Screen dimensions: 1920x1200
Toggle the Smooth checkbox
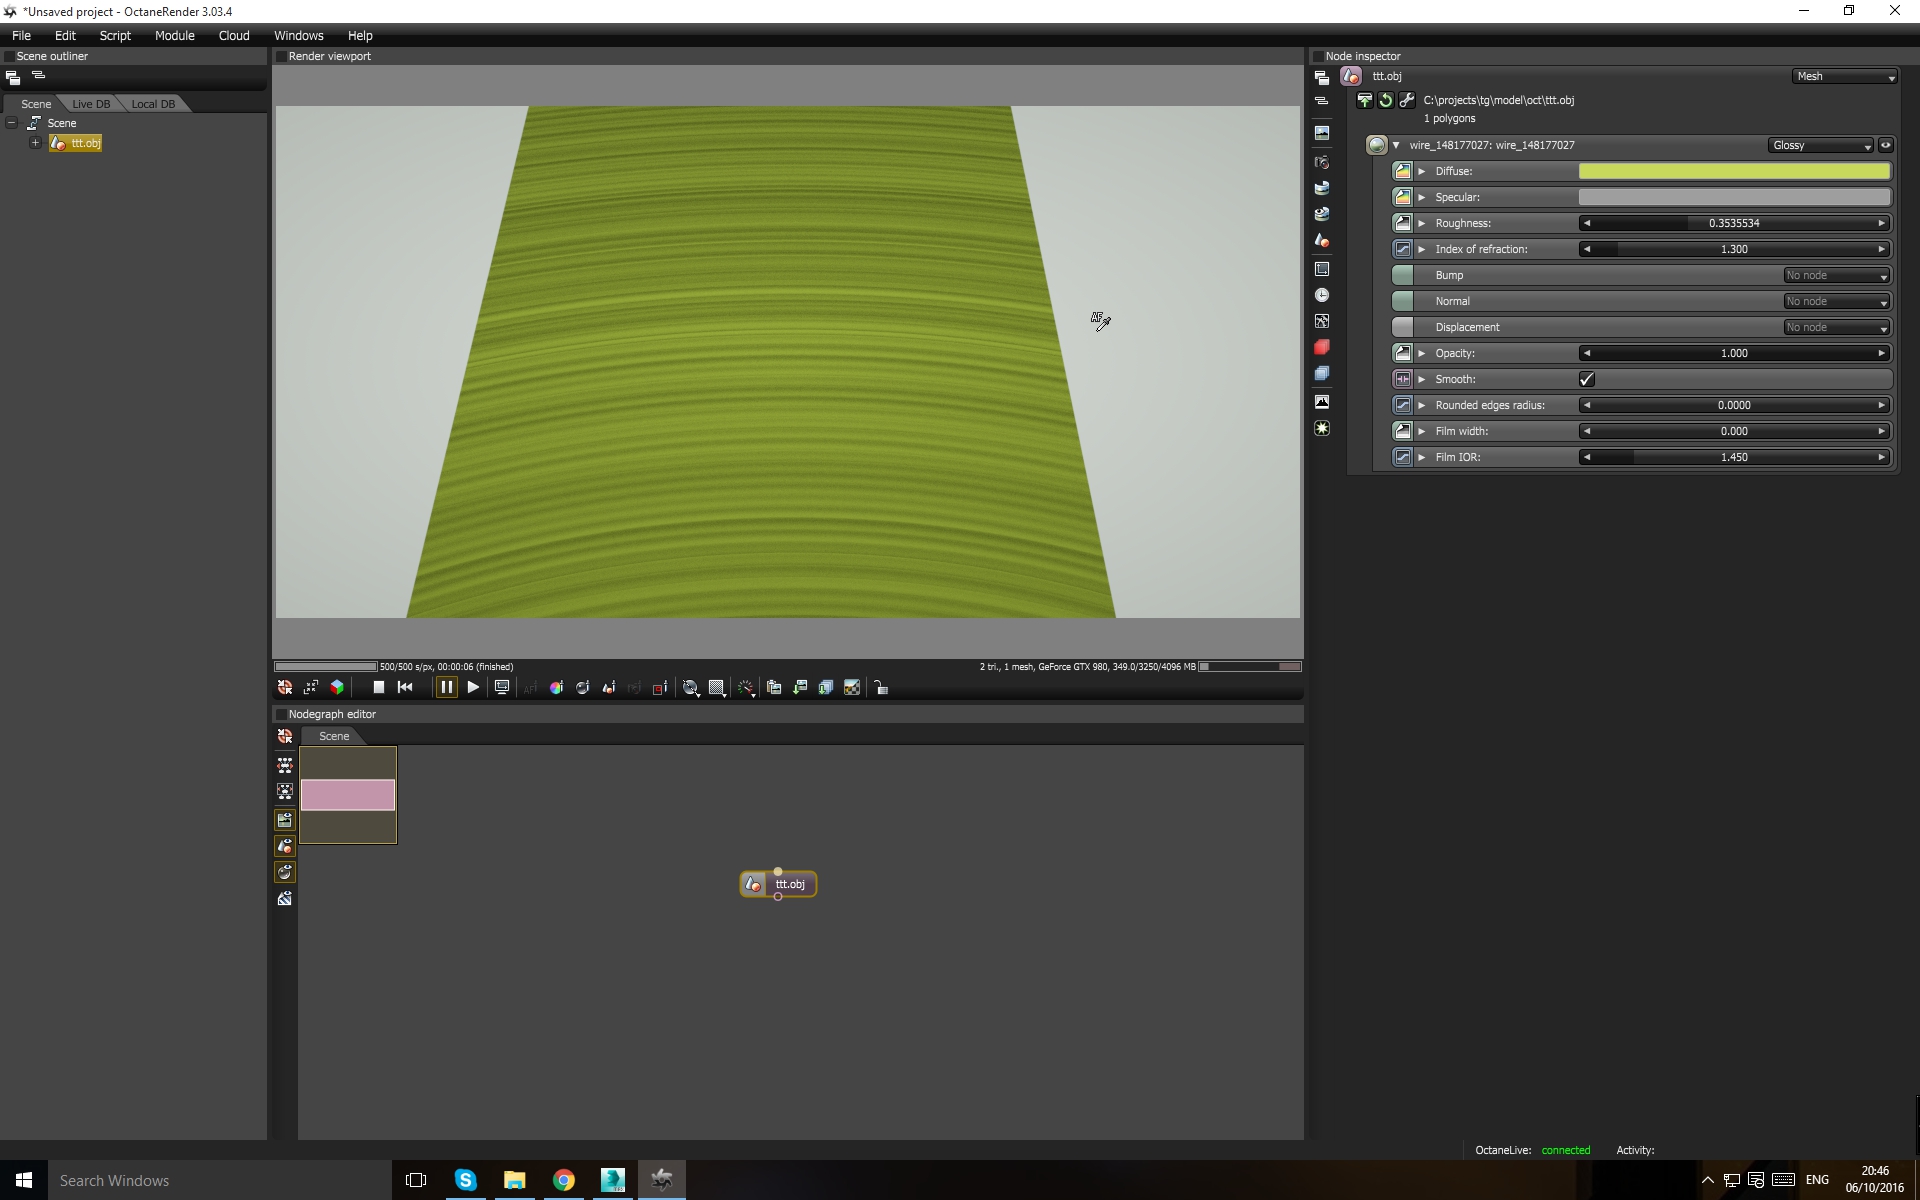(x=1587, y=379)
